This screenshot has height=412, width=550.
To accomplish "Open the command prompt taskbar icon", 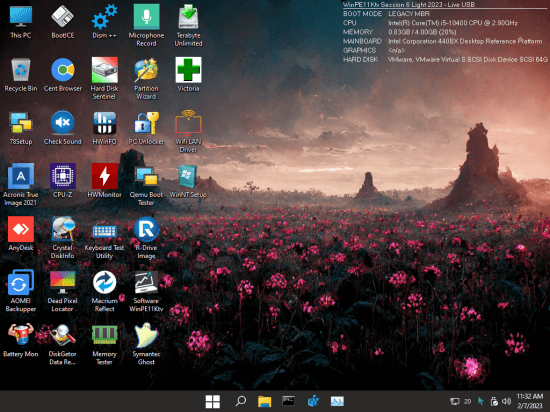I will (288, 401).
